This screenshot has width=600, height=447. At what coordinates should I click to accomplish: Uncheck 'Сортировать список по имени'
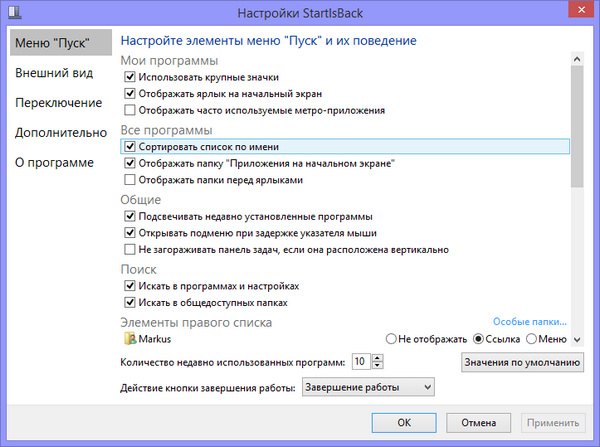coord(129,146)
